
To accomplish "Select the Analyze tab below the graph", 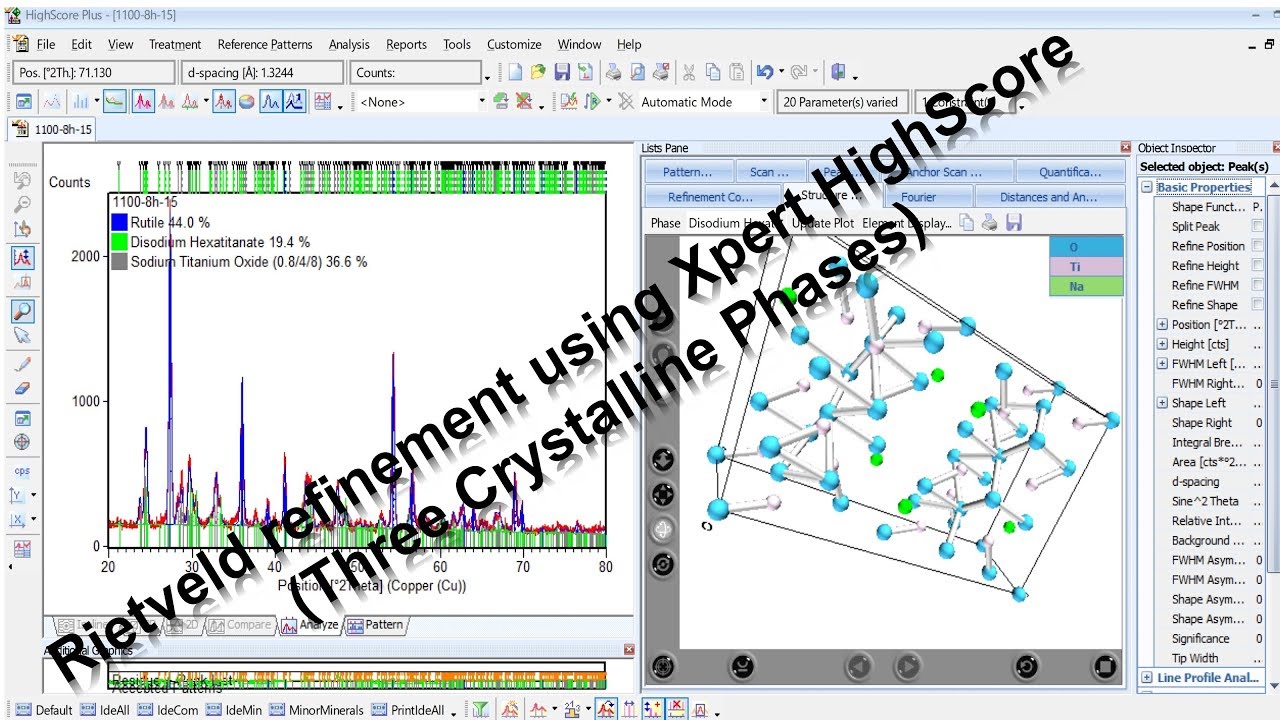I will tap(309, 625).
